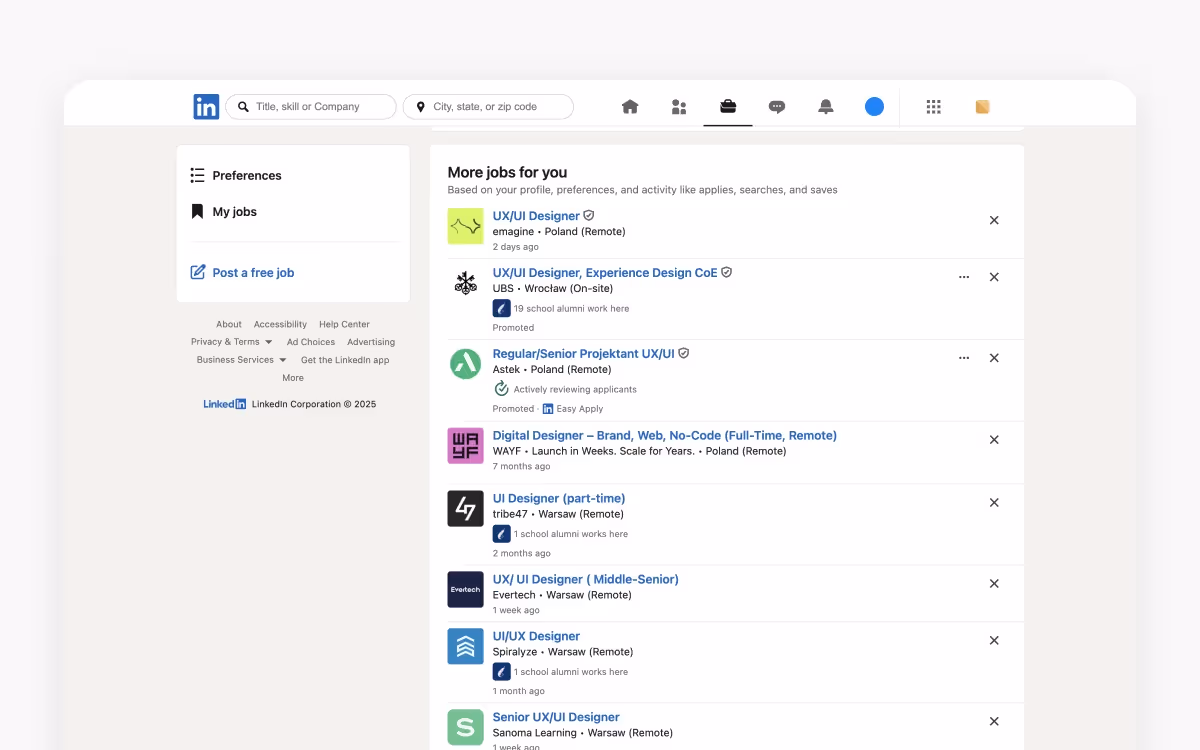This screenshot has width=1200, height=750.
Task: Click the verified shield on emagine job title
Action: coord(589,216)
